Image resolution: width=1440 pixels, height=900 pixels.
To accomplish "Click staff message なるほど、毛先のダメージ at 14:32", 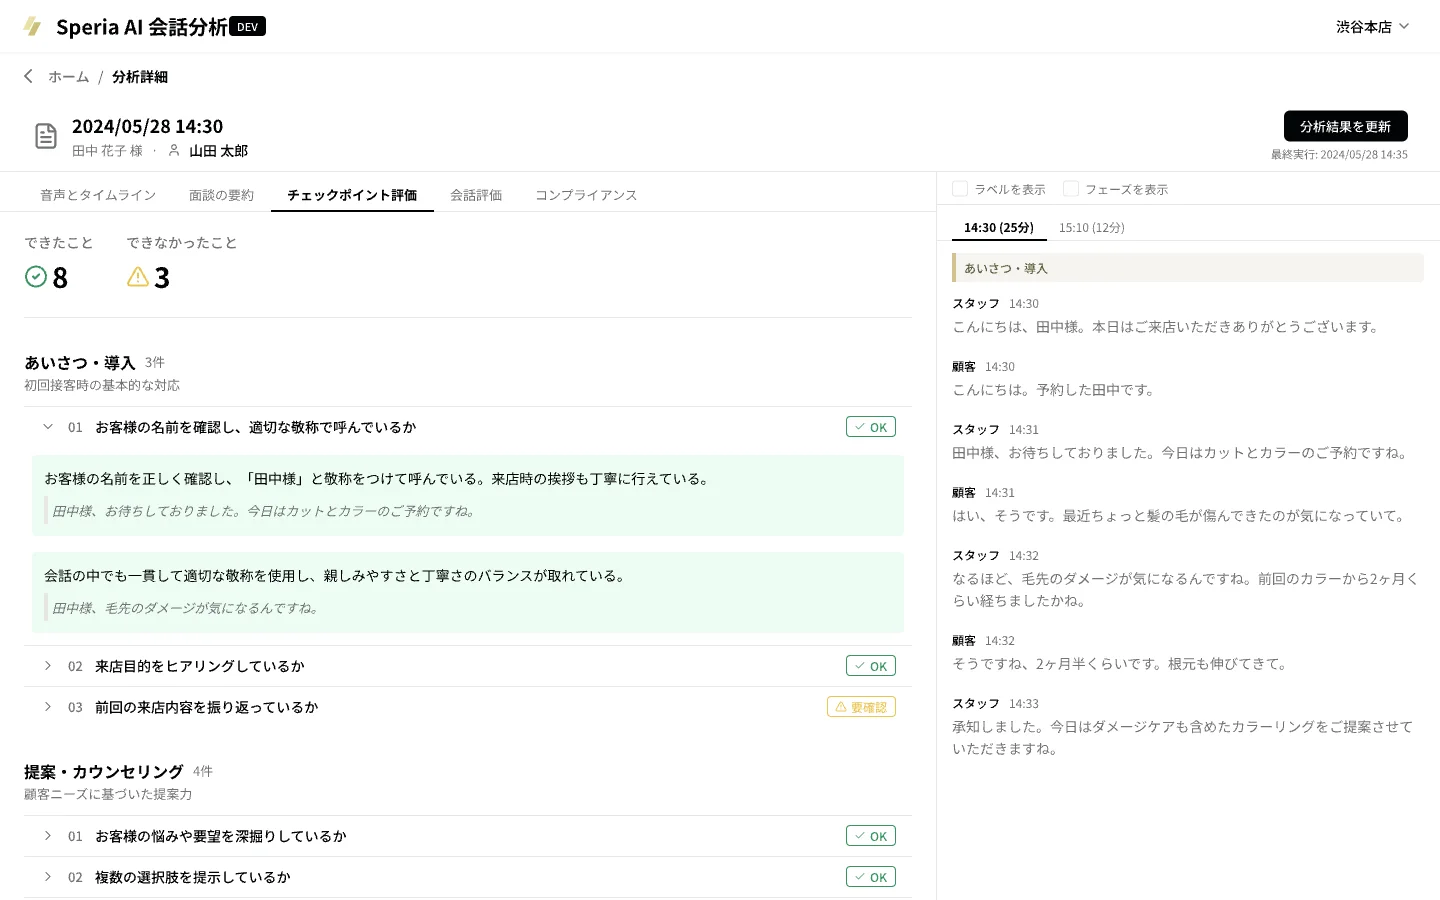I will coord(1185,590).
